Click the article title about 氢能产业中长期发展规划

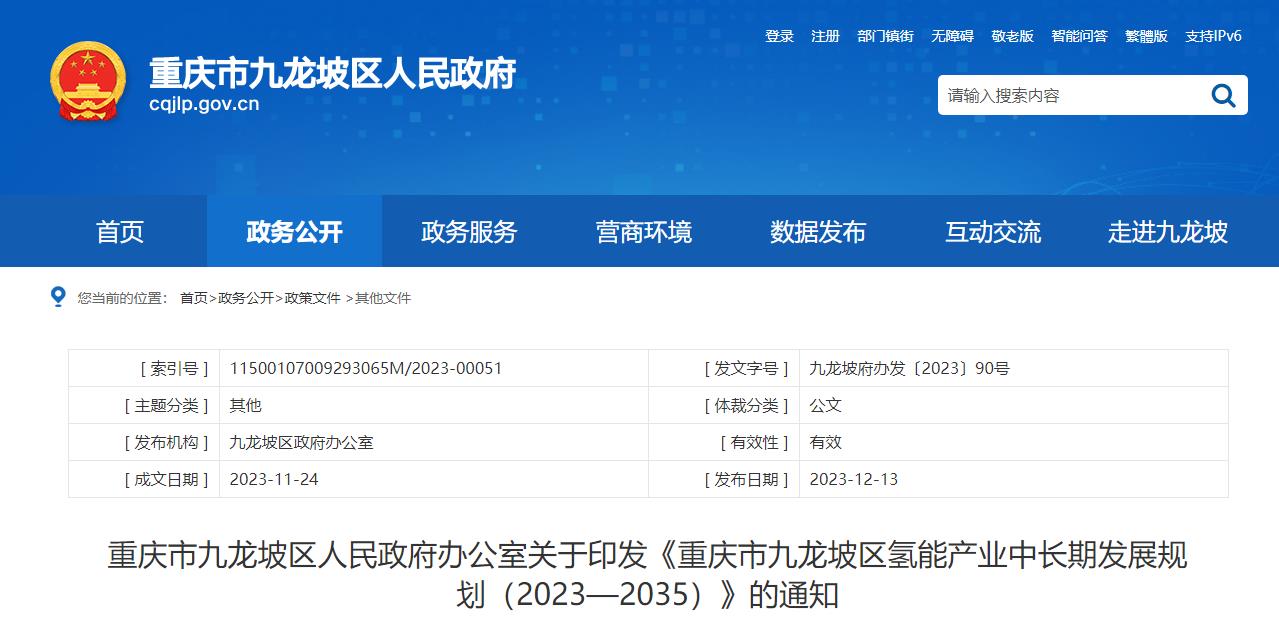click(x=647, y=575)
